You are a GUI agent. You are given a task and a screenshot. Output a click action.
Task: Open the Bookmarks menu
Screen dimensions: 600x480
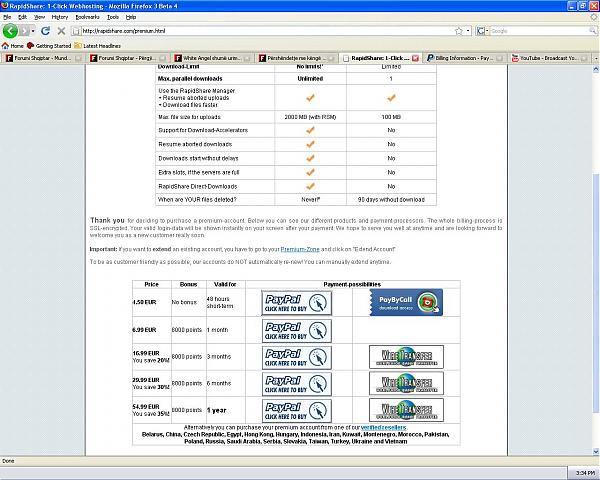tap(87, 17)
